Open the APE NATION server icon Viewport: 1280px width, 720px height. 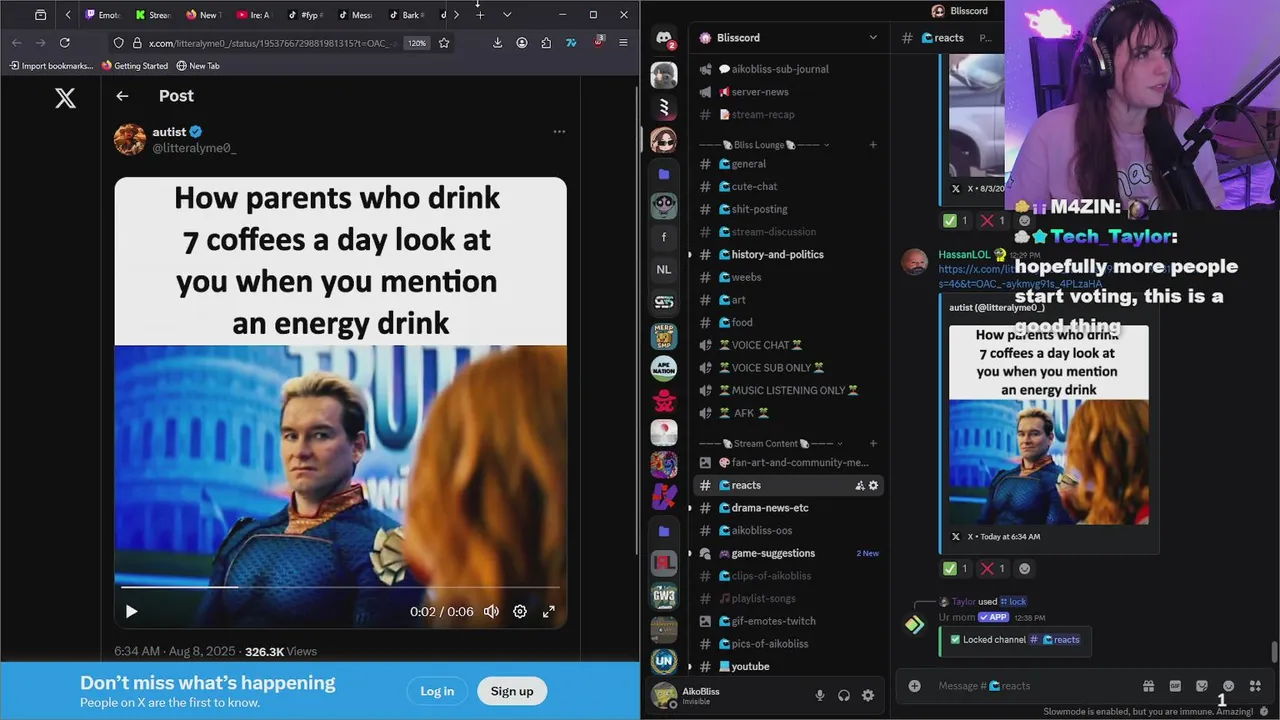(x=664, y=368)
